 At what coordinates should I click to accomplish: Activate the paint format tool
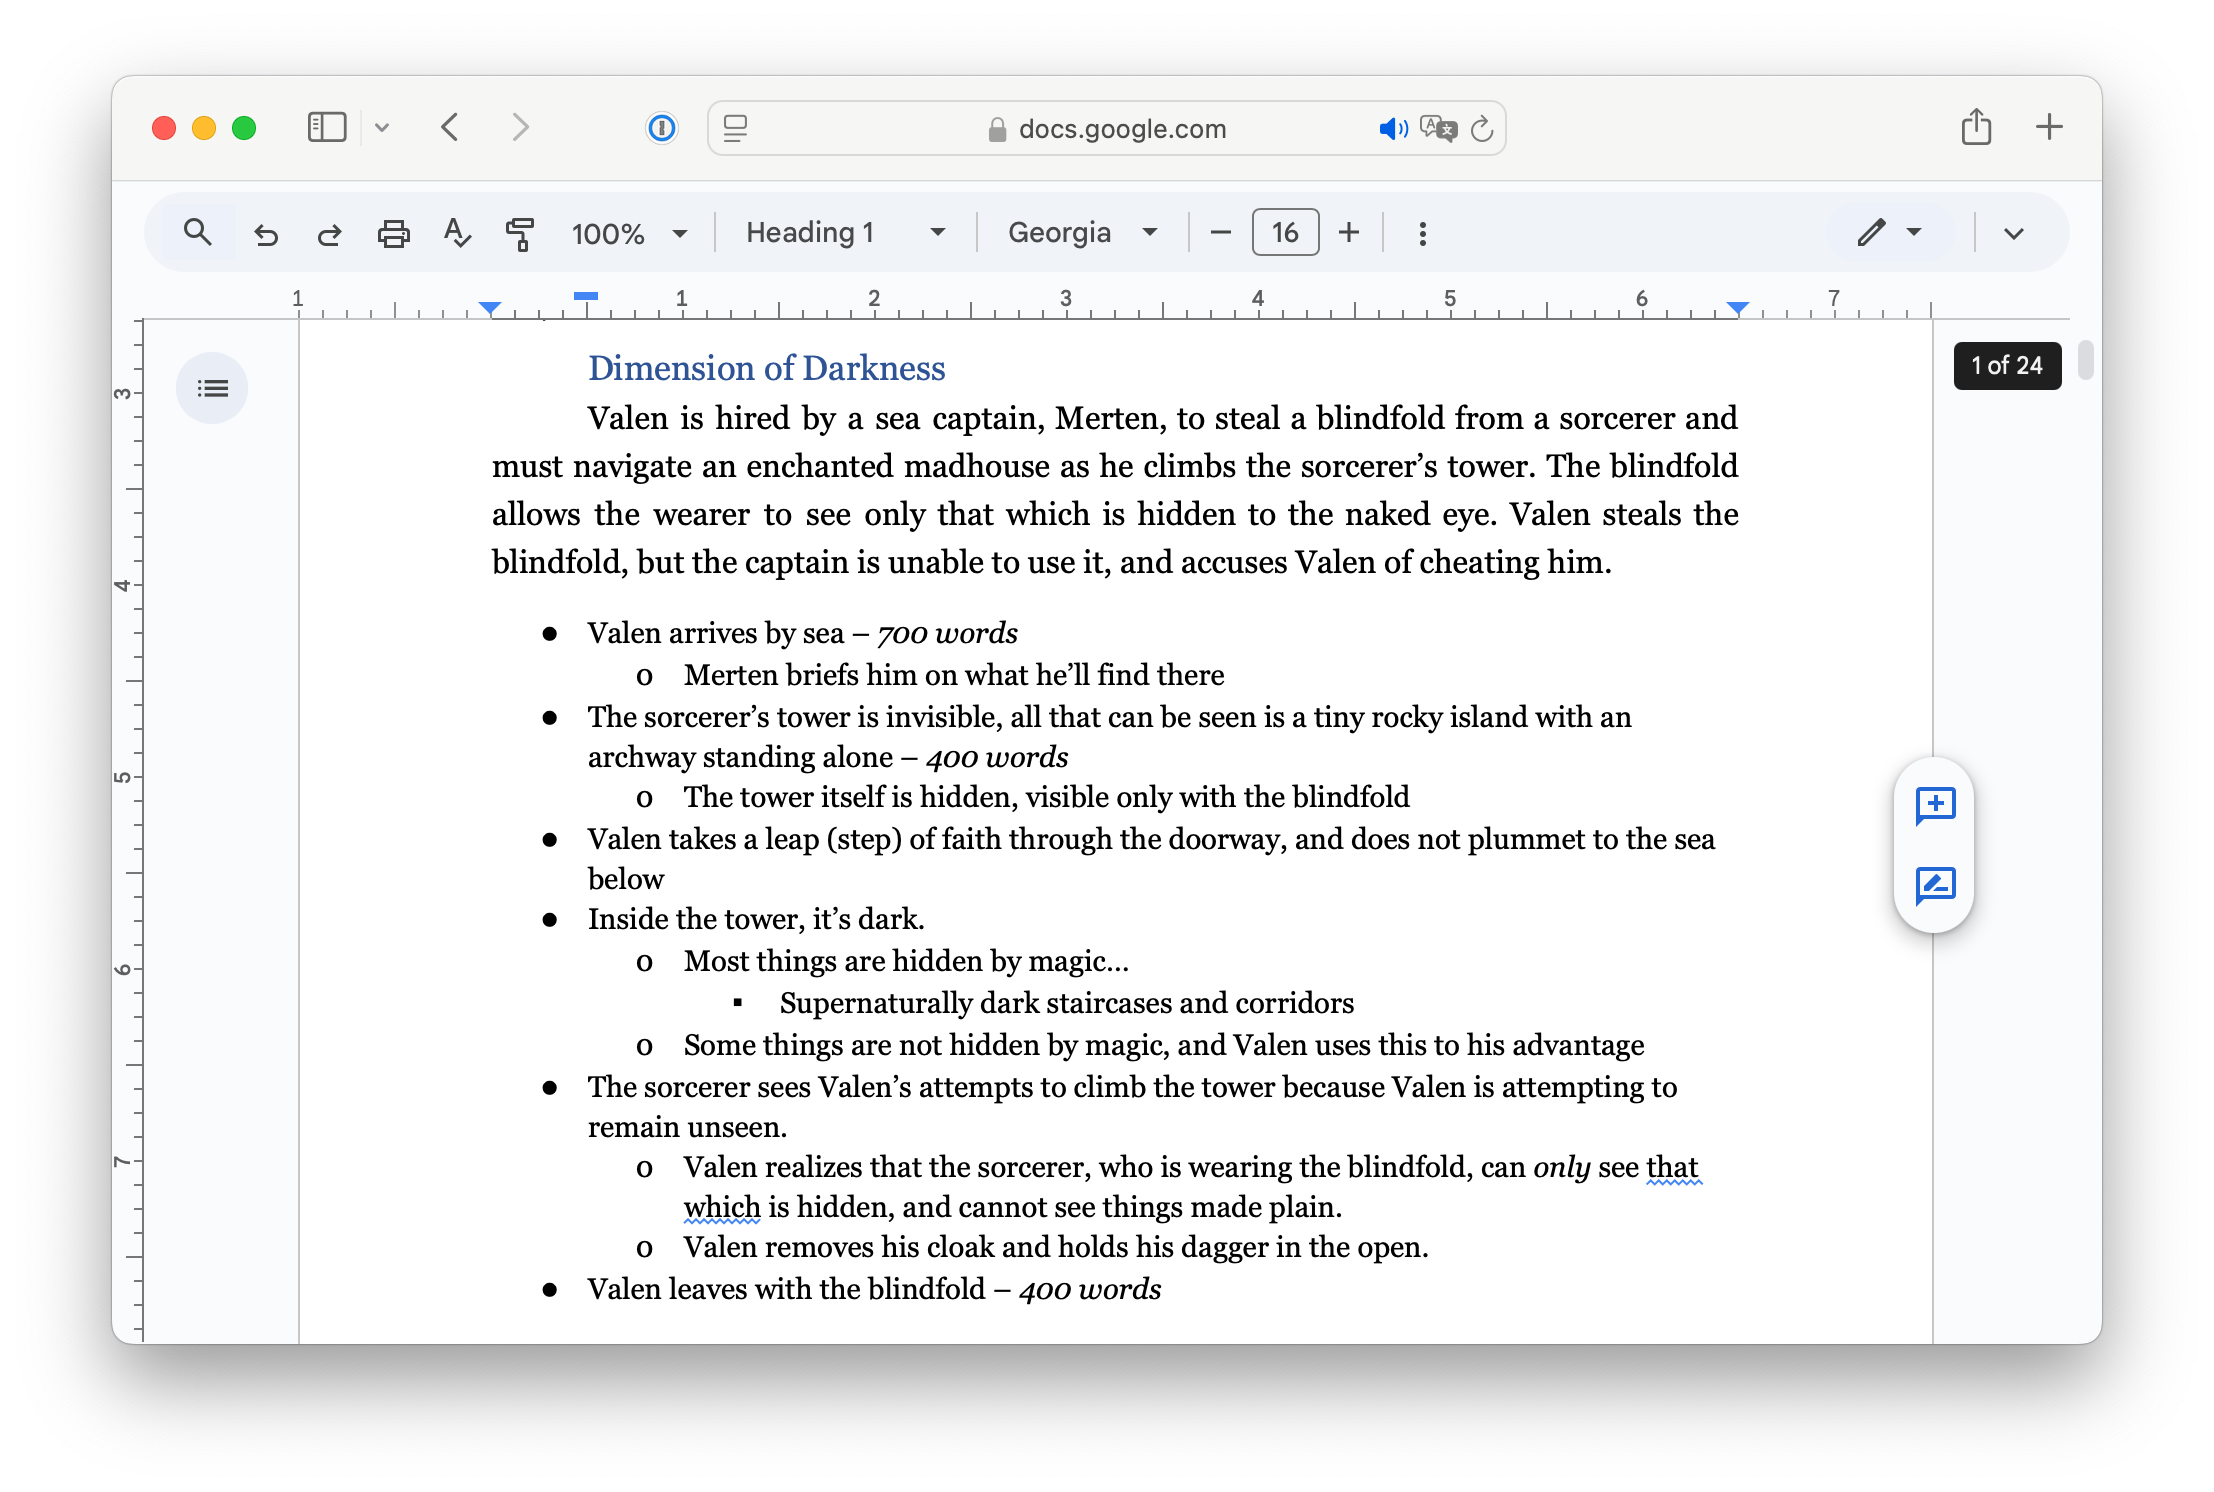pyautogui.click(x=520, y=234)
